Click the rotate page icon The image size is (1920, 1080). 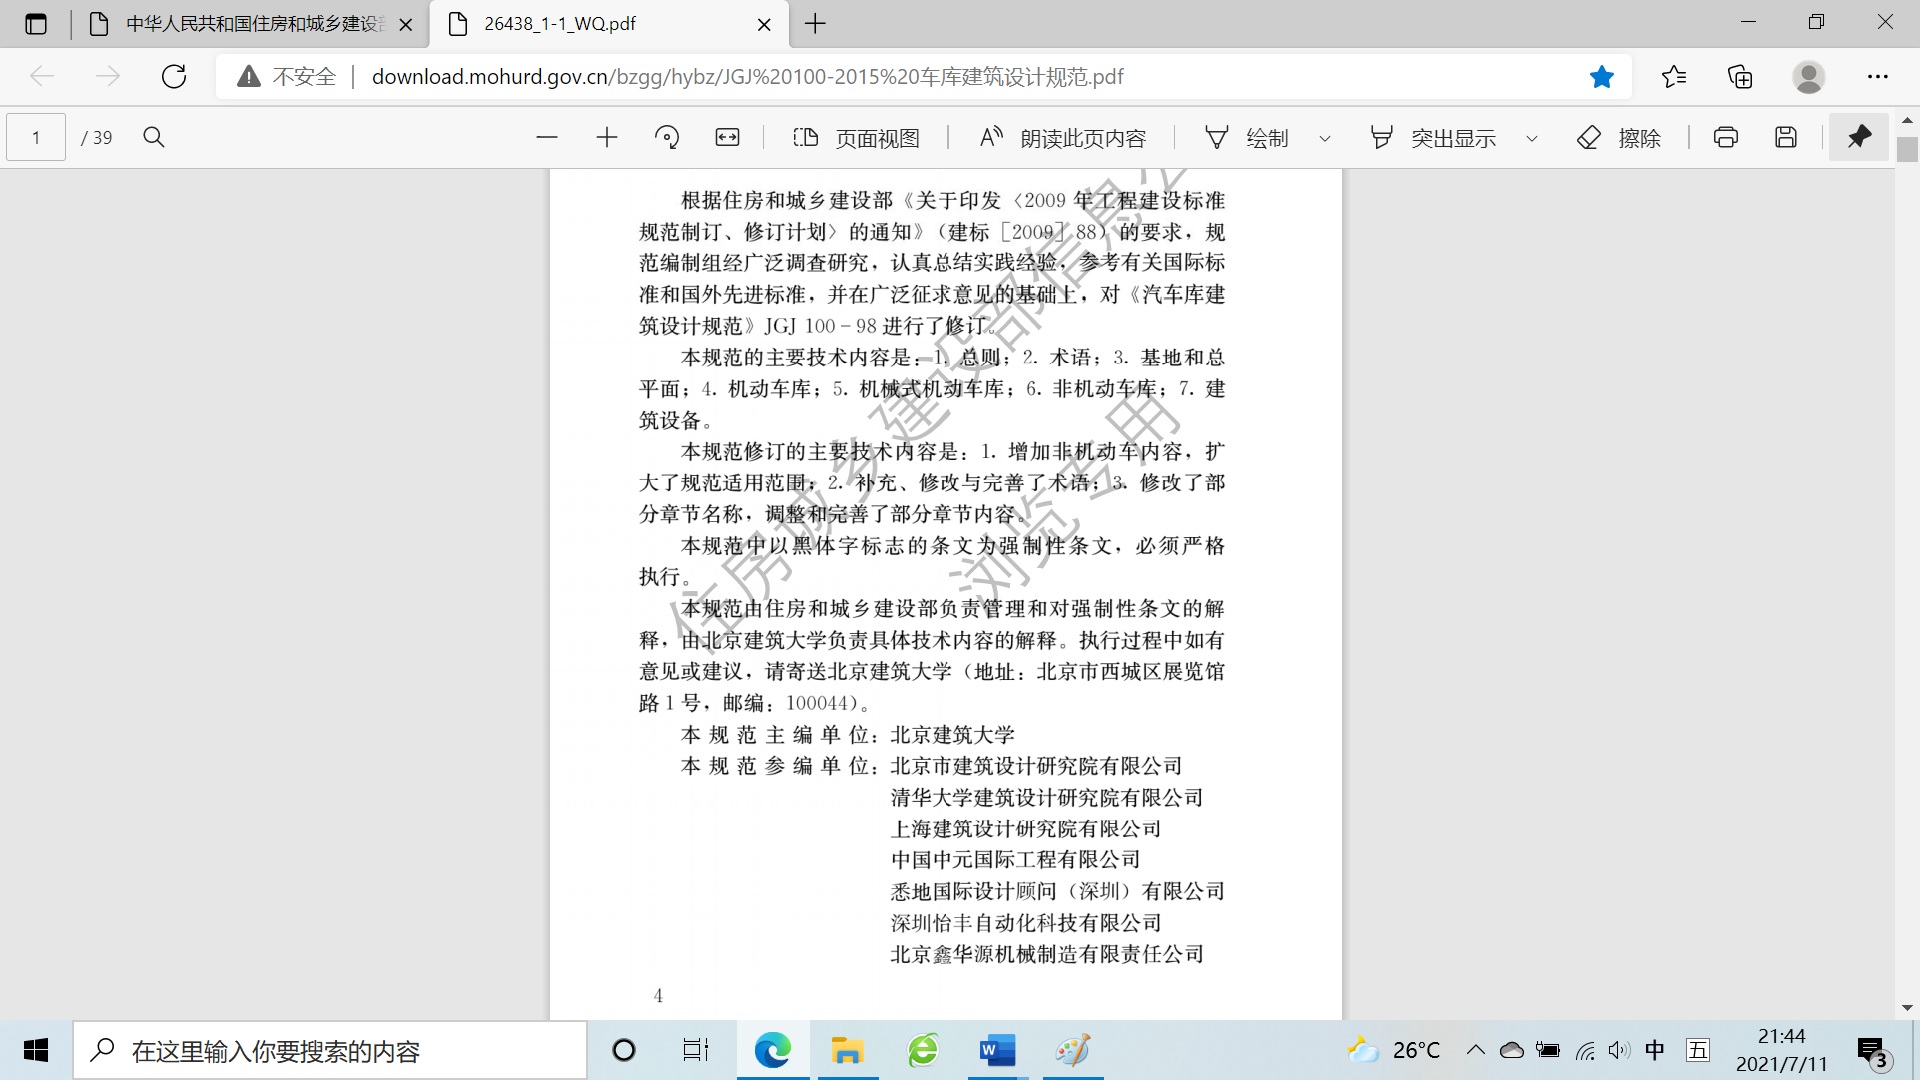pyautogui.click(x=667, y=138)
